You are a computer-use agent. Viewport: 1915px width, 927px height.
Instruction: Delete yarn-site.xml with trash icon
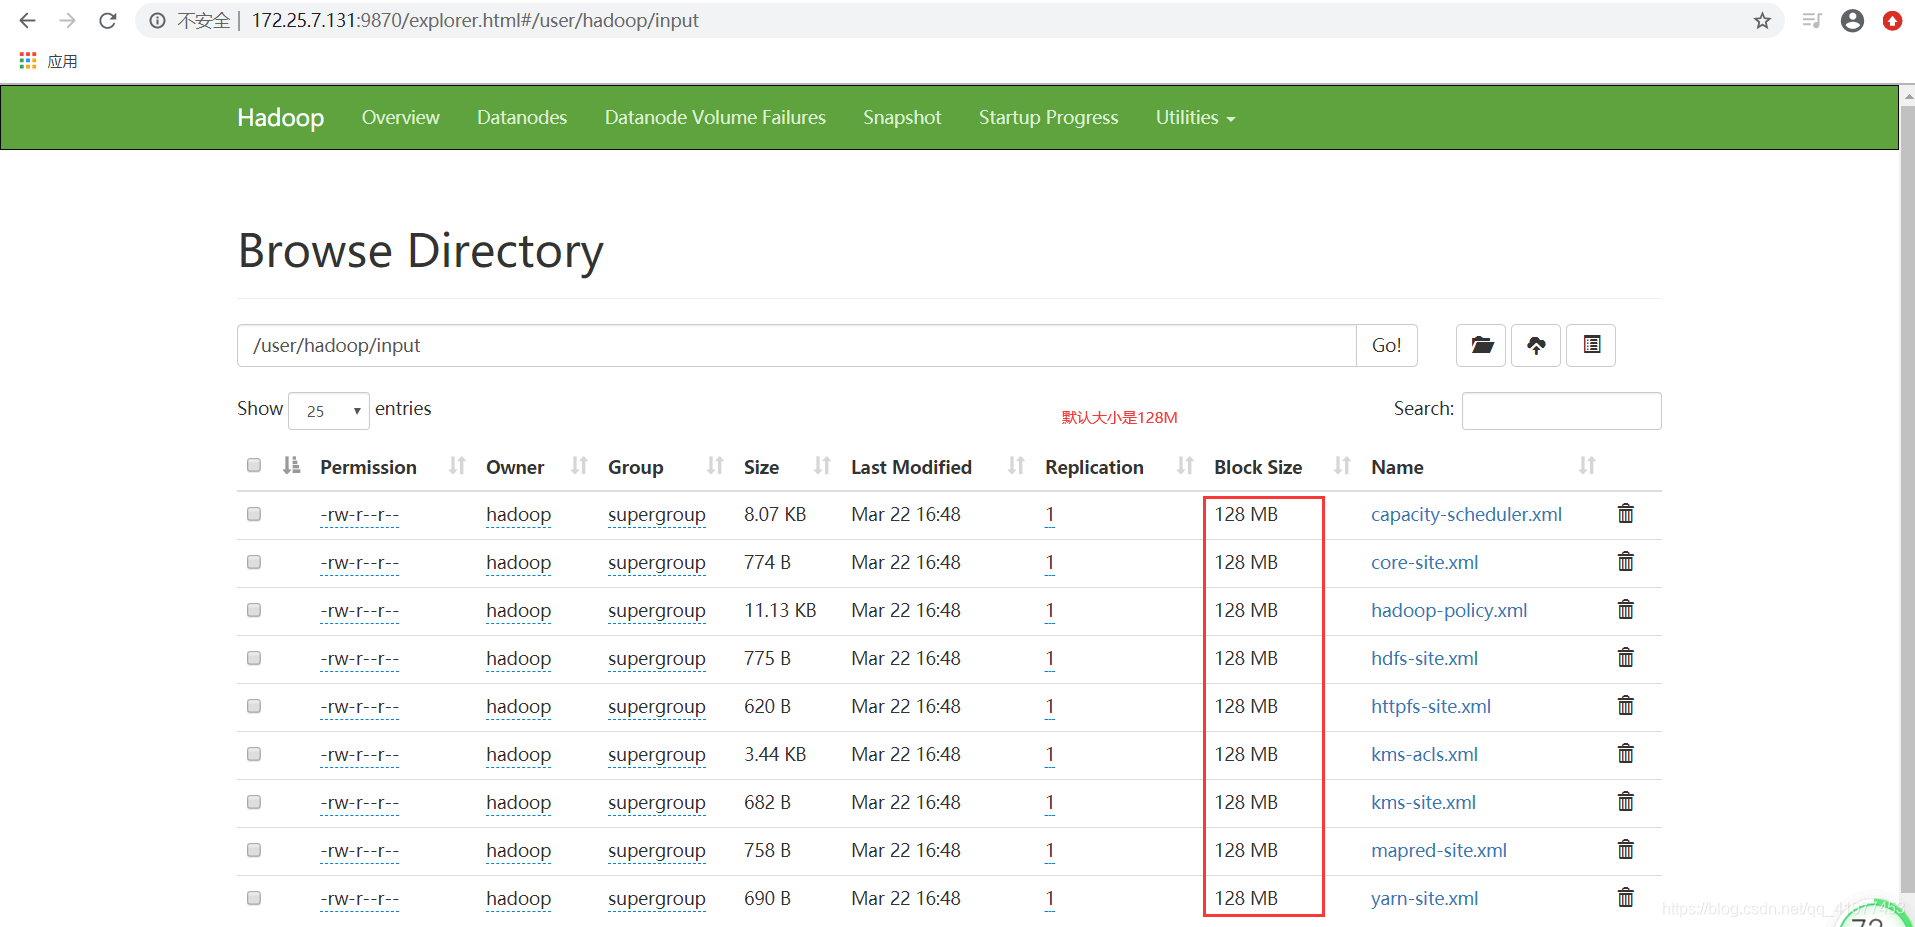(x=1626, y=897)
